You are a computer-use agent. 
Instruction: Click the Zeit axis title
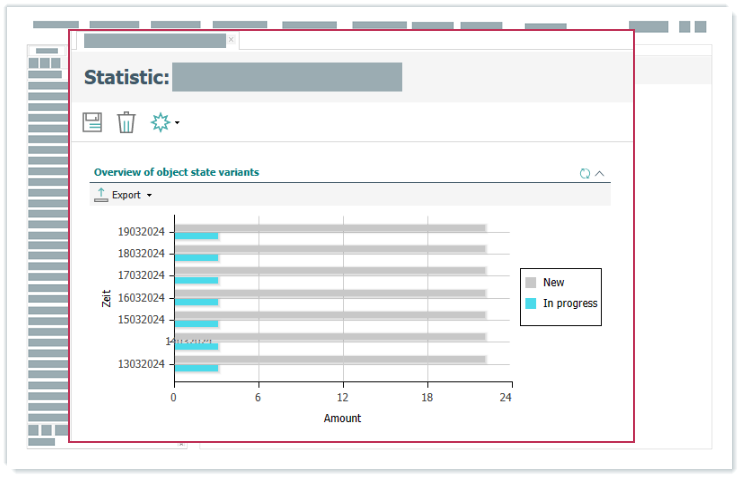coord(106,298)
